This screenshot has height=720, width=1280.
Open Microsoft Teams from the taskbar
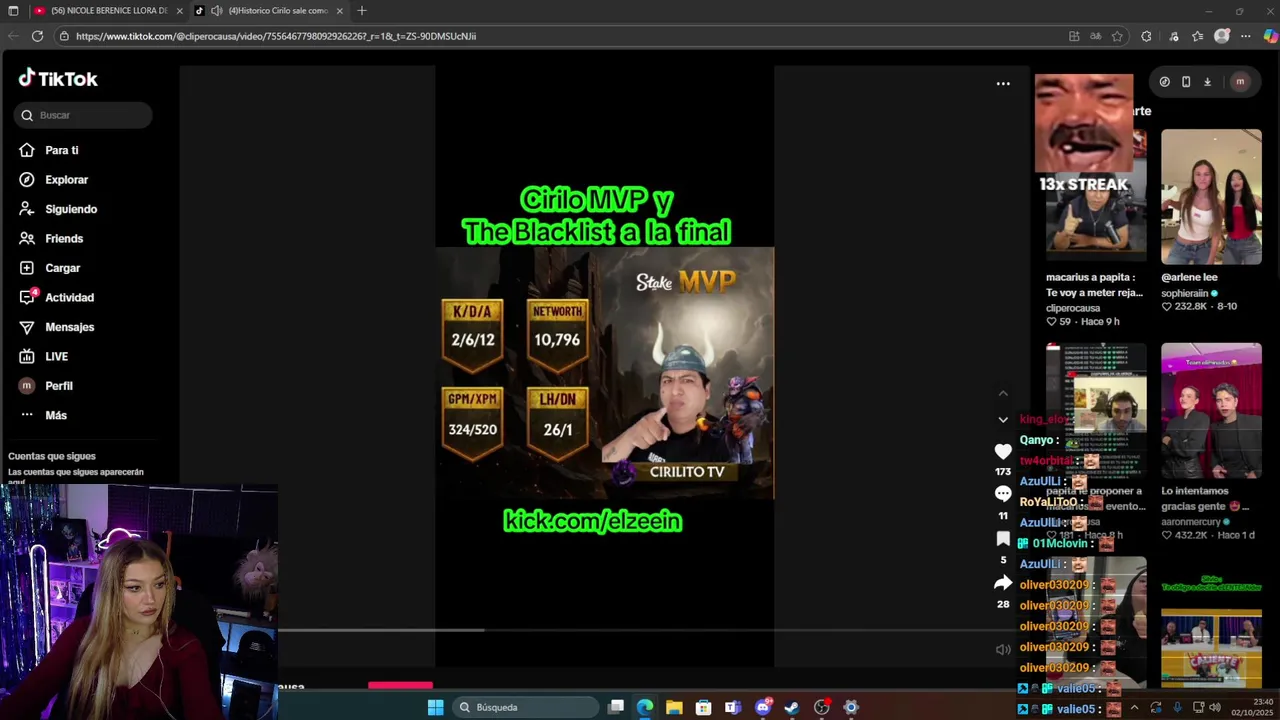pyautogui.click(x=733, y=707)
